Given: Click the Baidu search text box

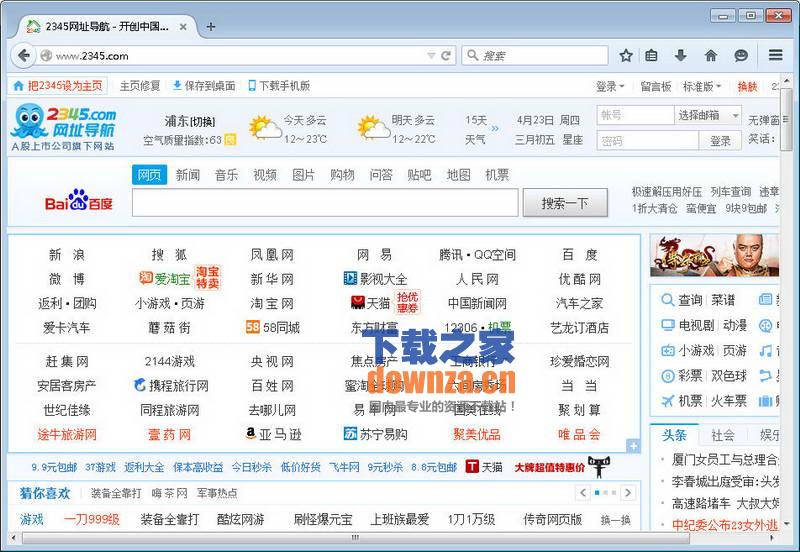Looking at the screenshot, I should 325,203.
